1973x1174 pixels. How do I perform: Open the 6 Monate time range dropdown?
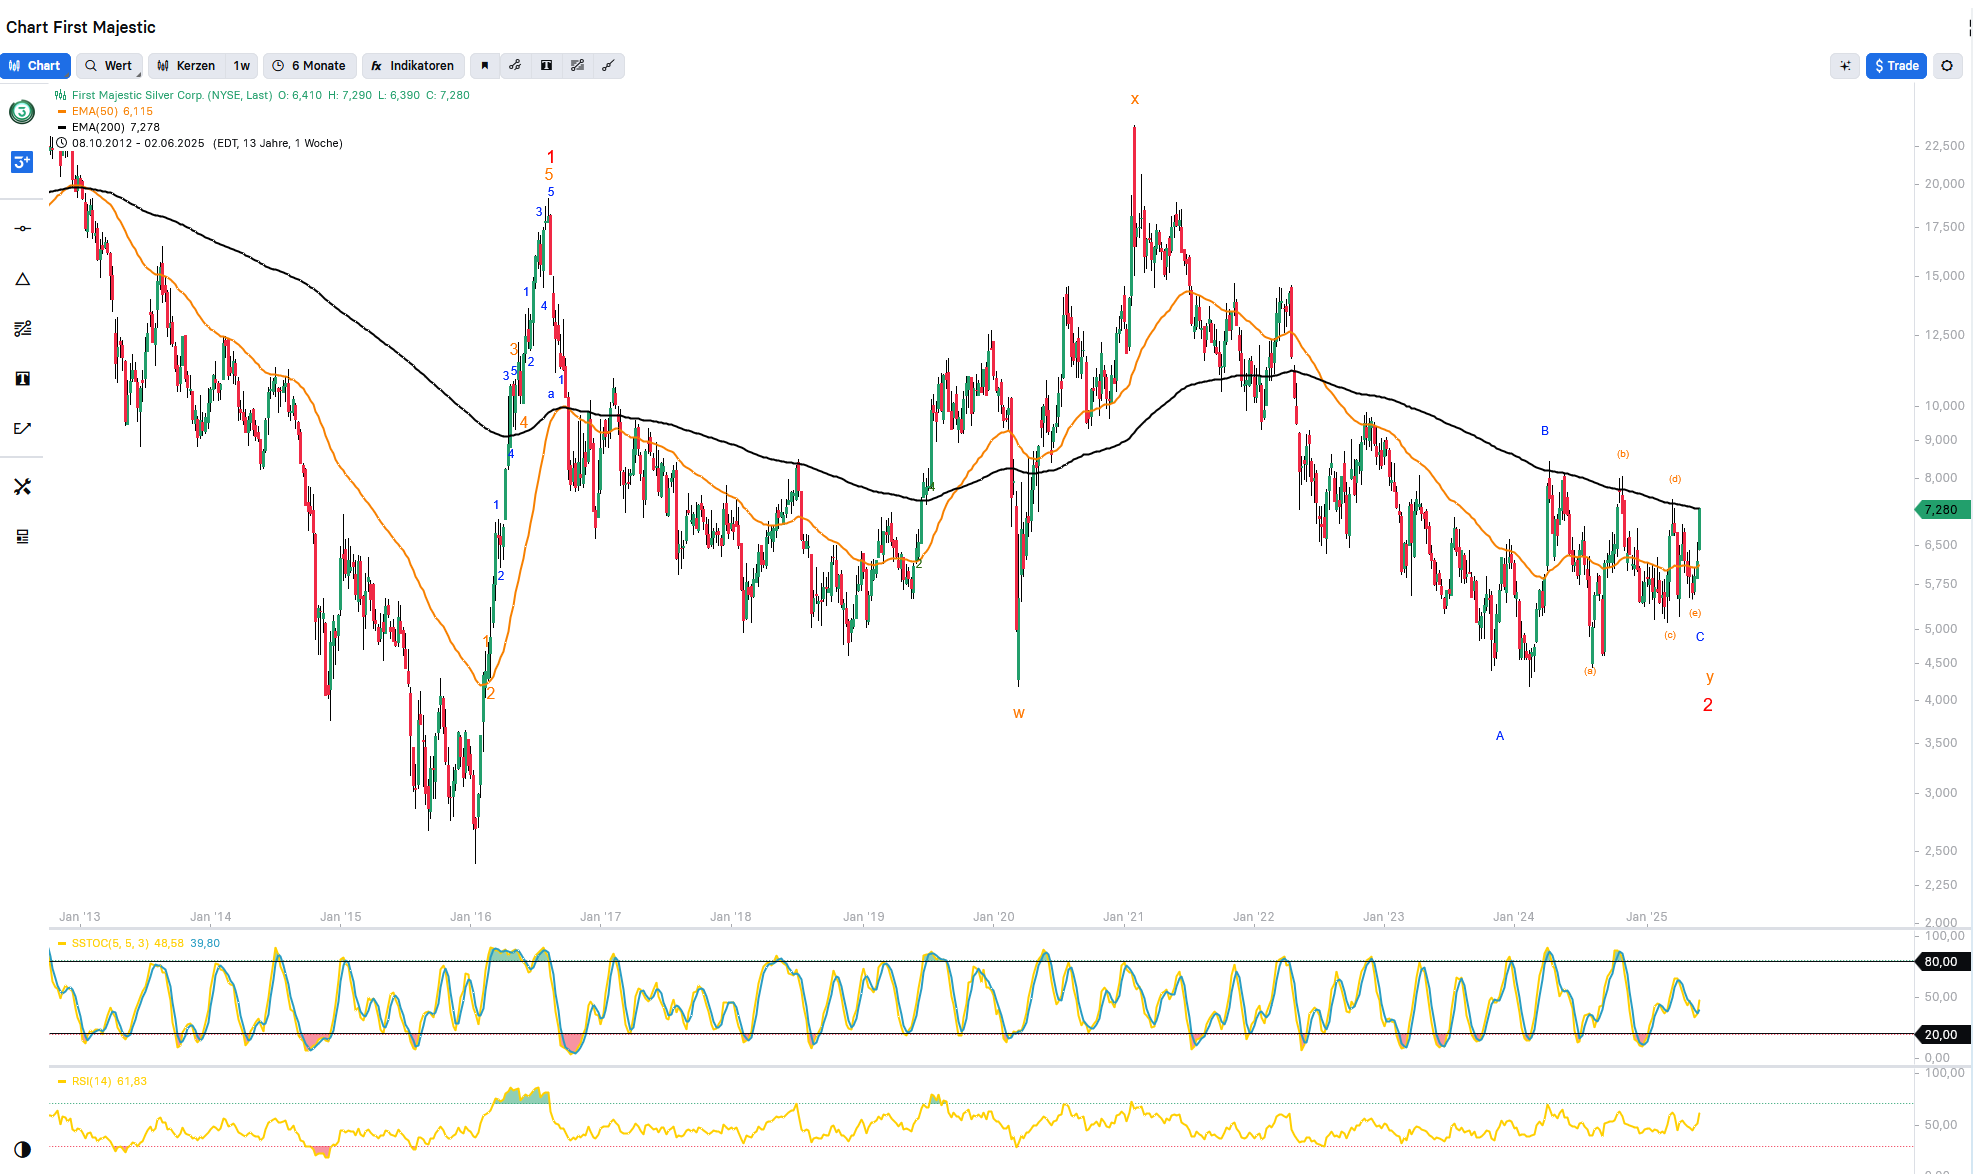[309, 66]
